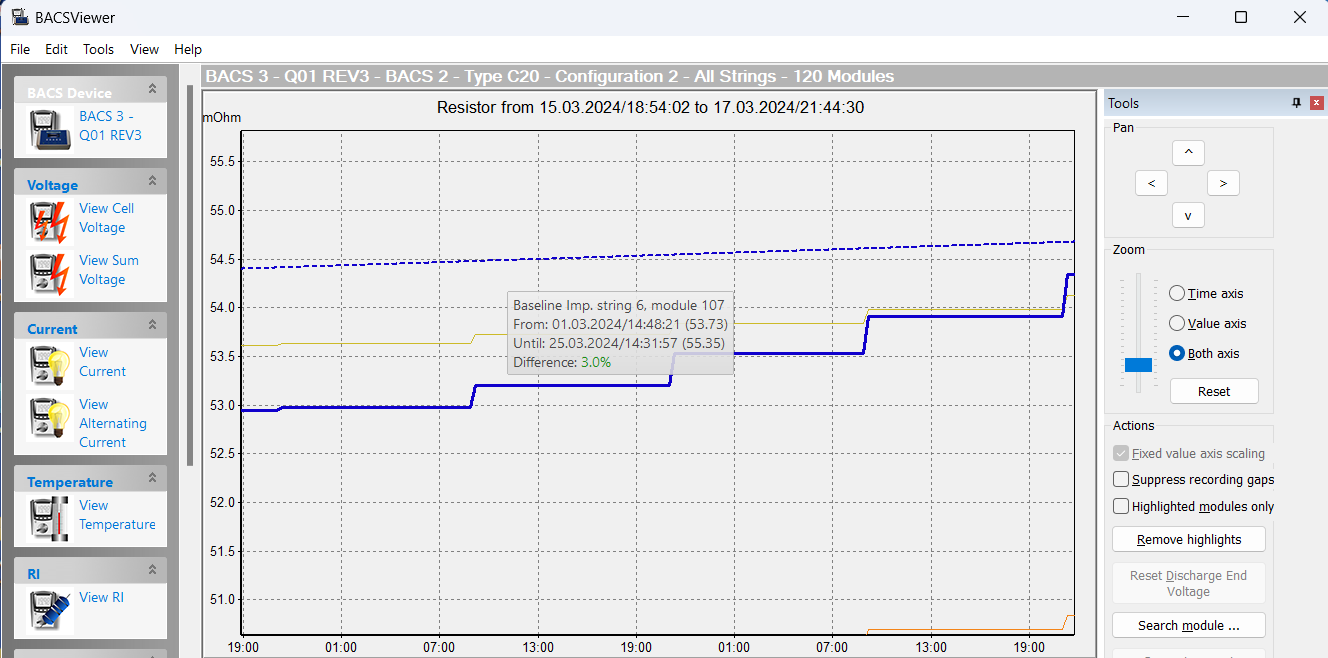Select the Value axis zoom option
Viewport: 1328px width, 658px height.
[1177, 323]
